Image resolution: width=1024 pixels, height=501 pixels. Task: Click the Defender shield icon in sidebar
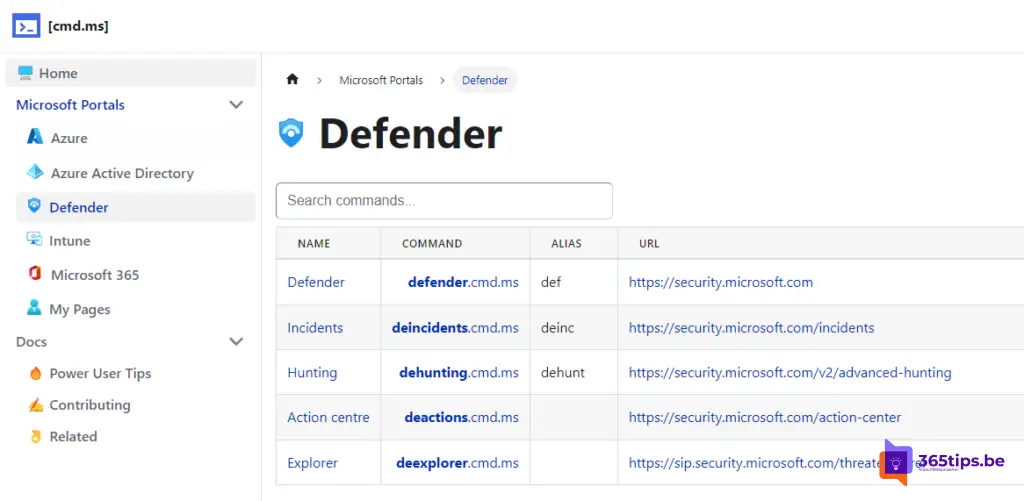34,206
